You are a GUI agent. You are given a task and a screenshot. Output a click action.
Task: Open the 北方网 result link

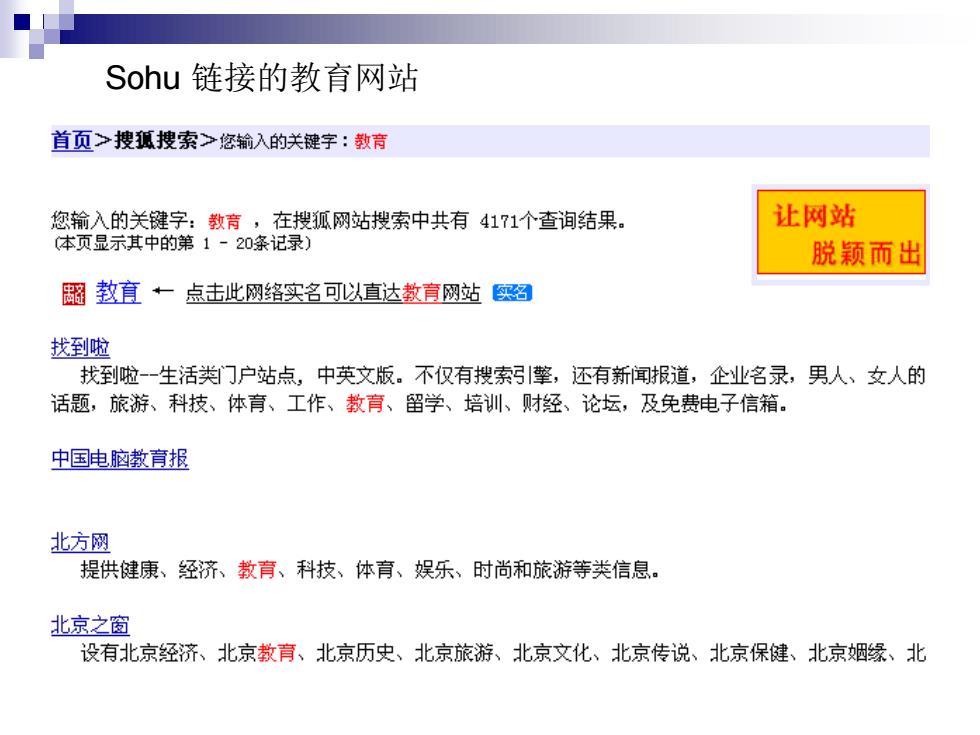tap(80, 542)
